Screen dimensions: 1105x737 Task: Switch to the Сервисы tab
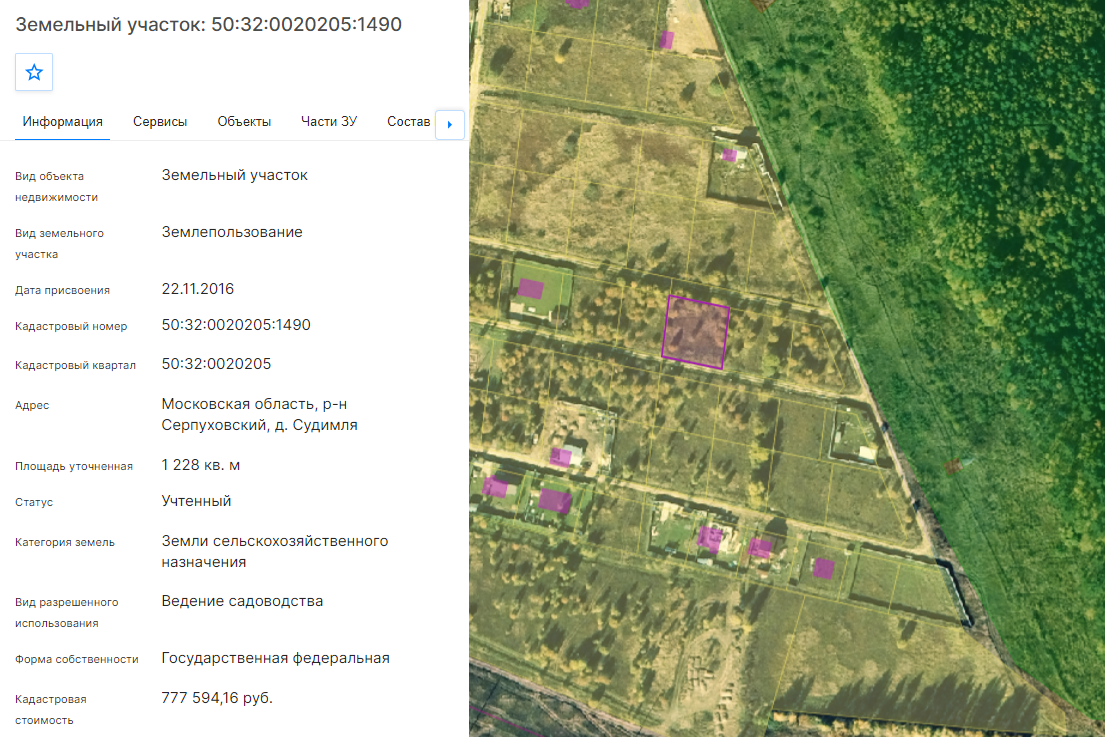[160, 122]
